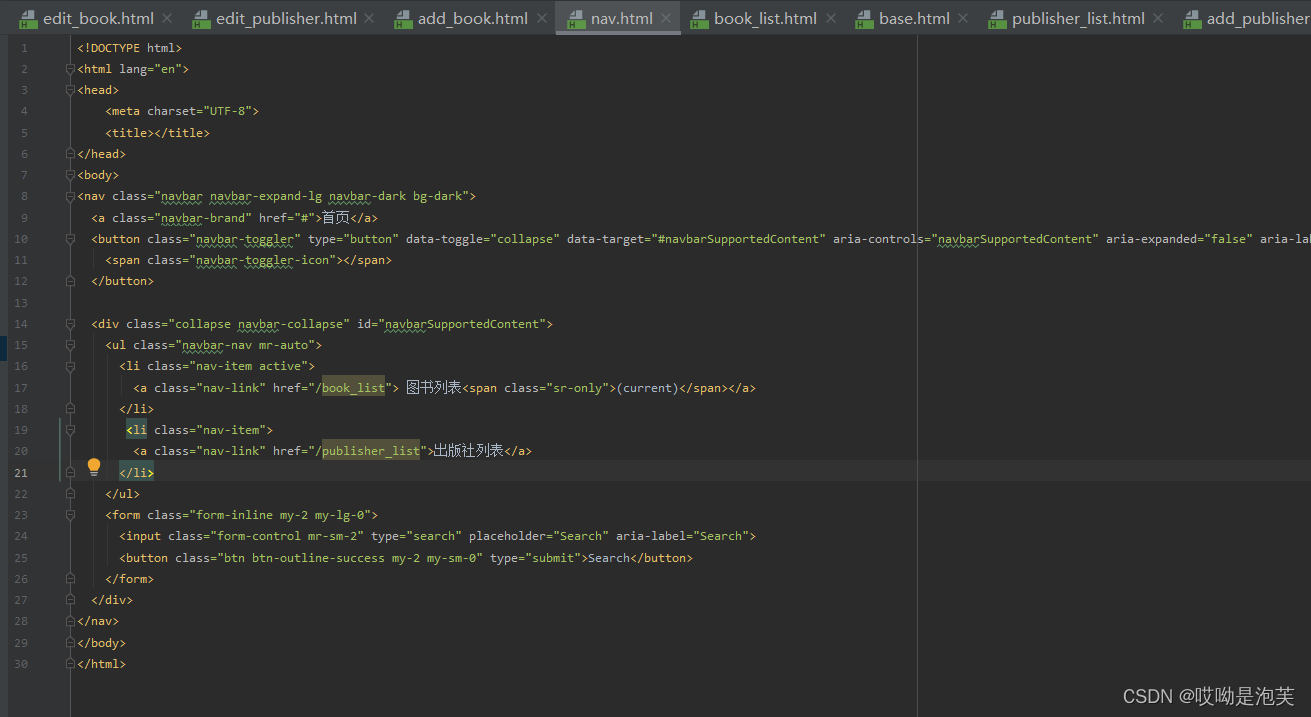Click line number 13 in the gutter
1311x717 pixels.
[22, 303]
